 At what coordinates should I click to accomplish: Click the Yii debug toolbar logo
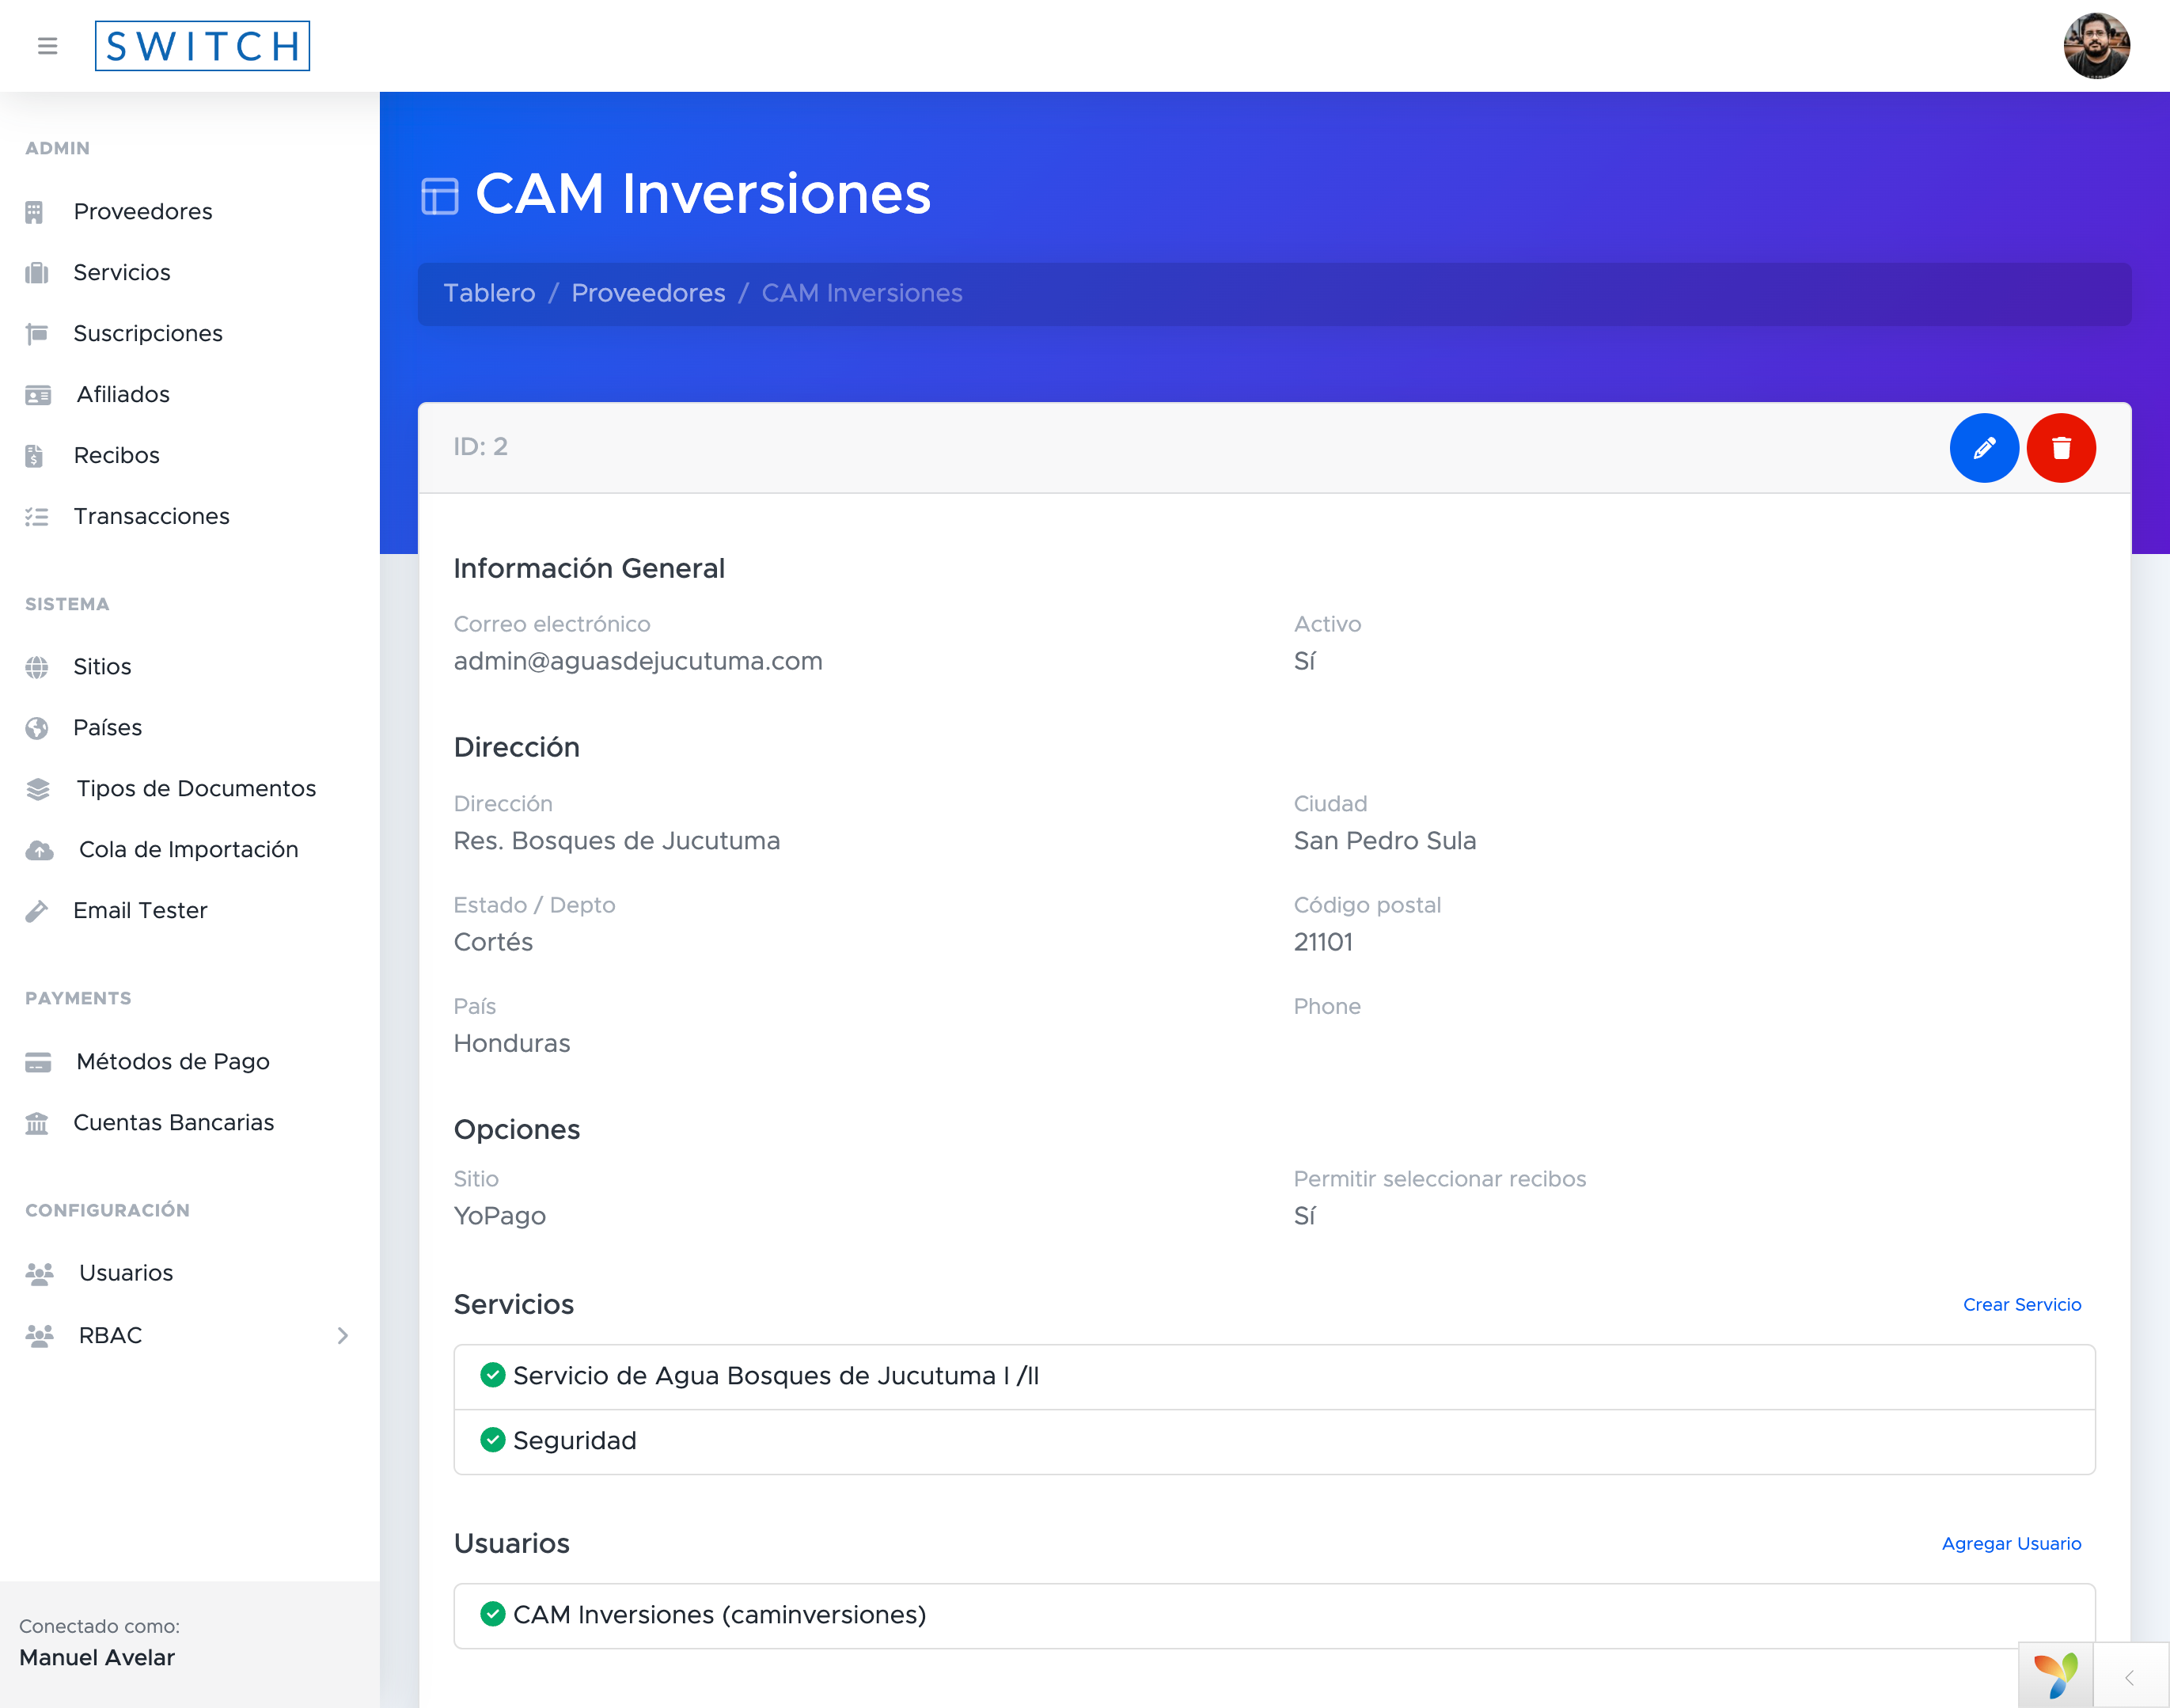pos(2055,1675)
